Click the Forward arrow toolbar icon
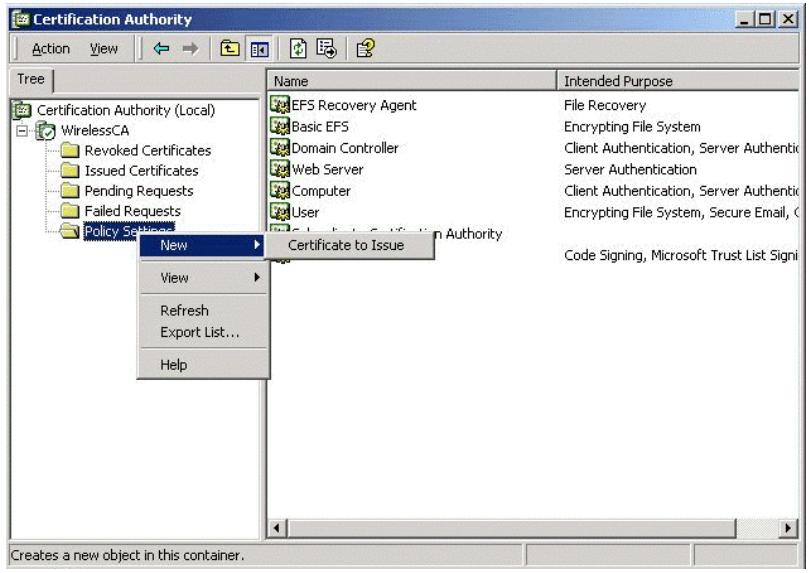The width and height of the screenshot is (809, 573). coord(190,49)
